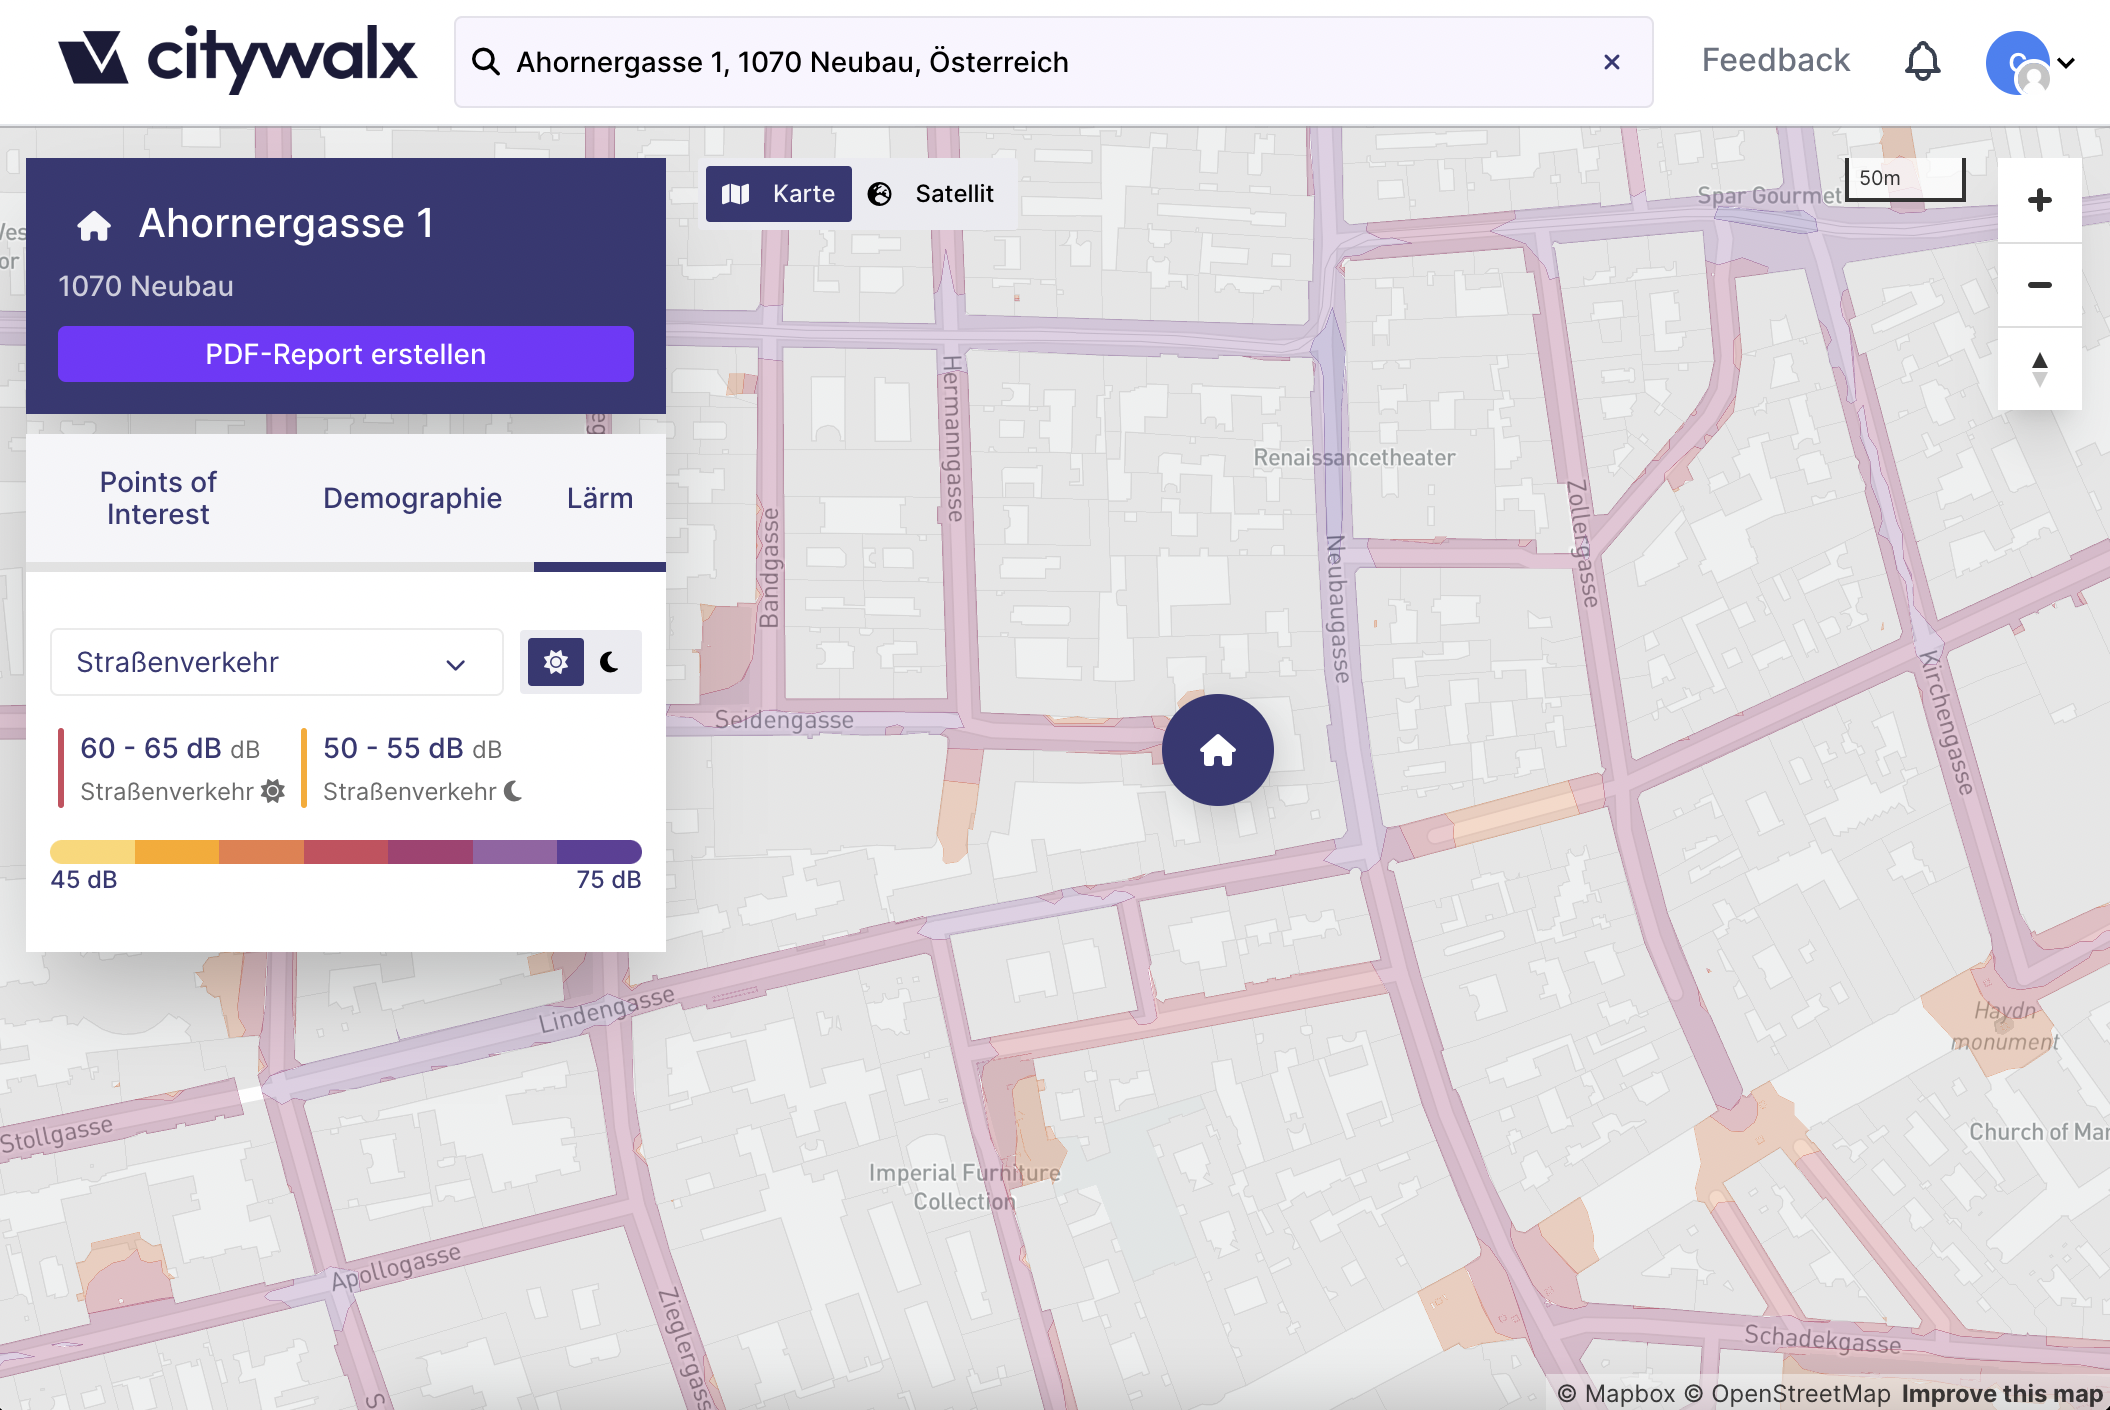Zoom in on the map

[2040, 200]
